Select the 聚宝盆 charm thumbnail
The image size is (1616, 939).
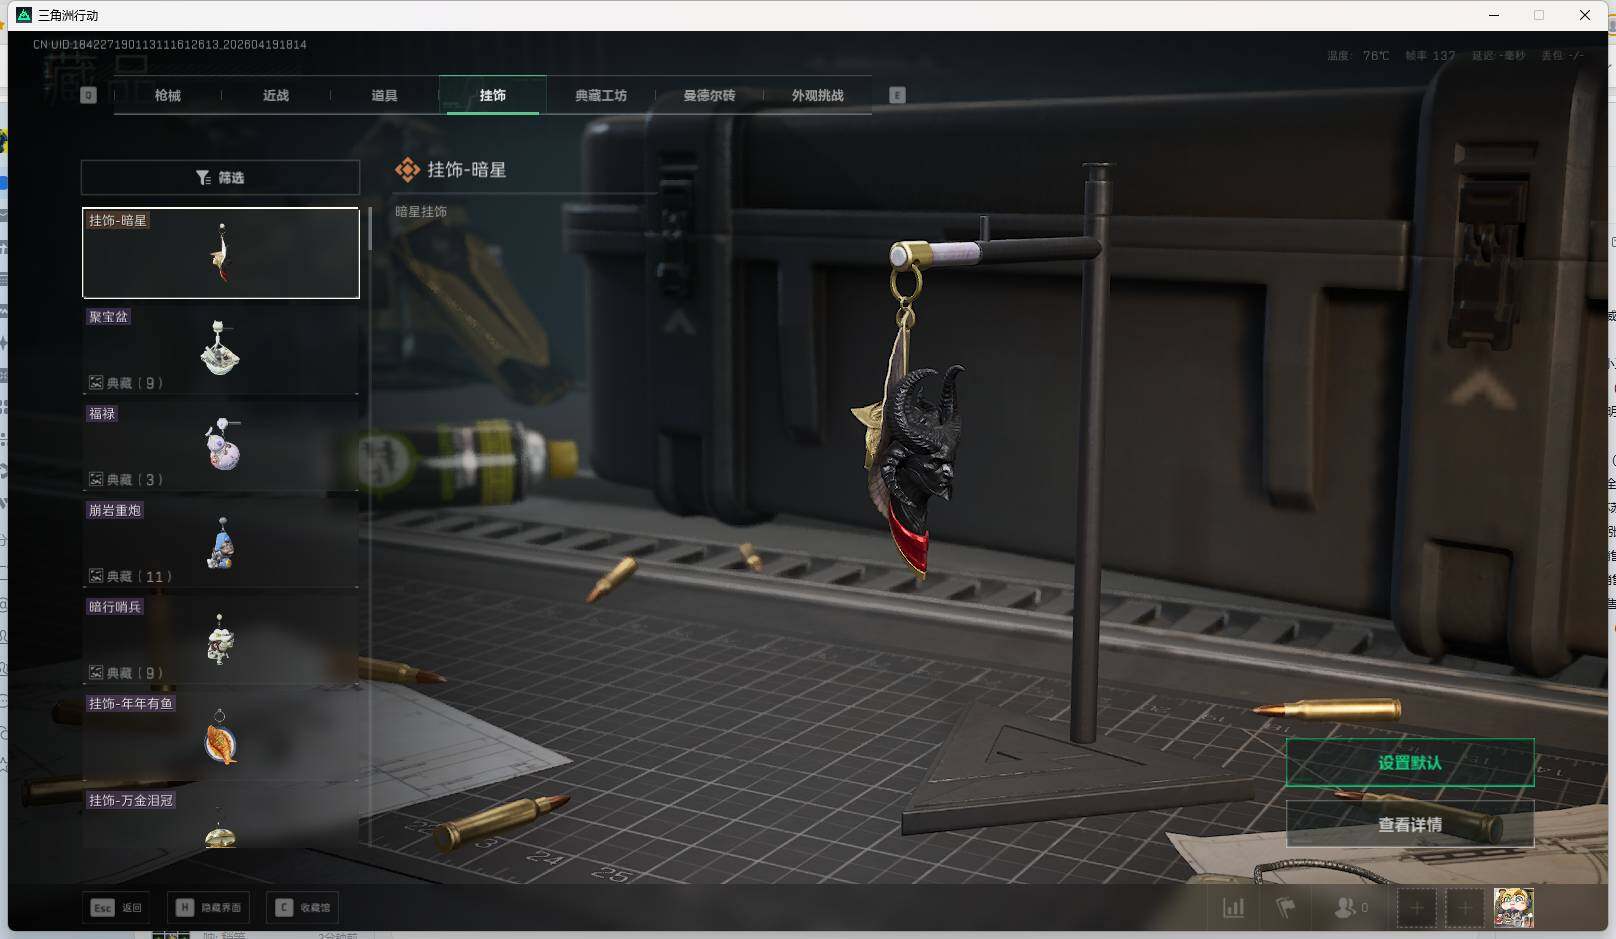pyautogui.click(x=220, y=348)
